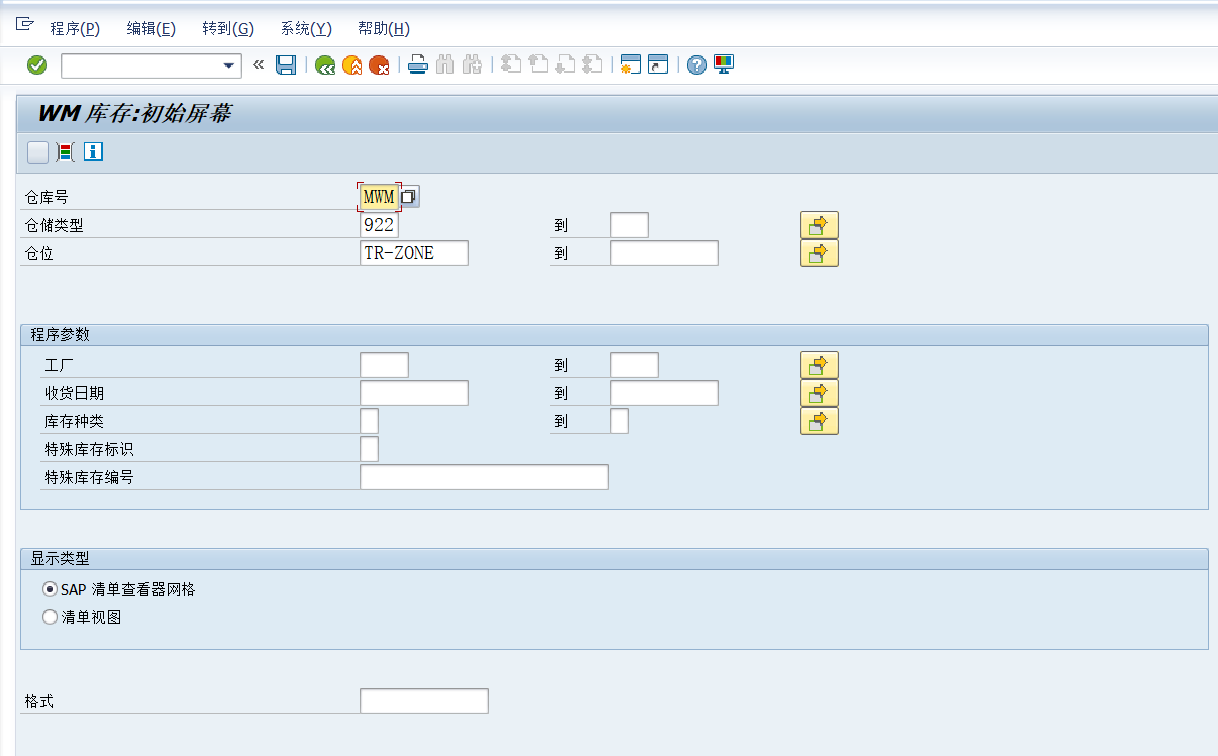Click the WM 库存:初始屏幕 title text
Image resolution: width=1218 pixels, height=756 pixels.
coord(134,113)
